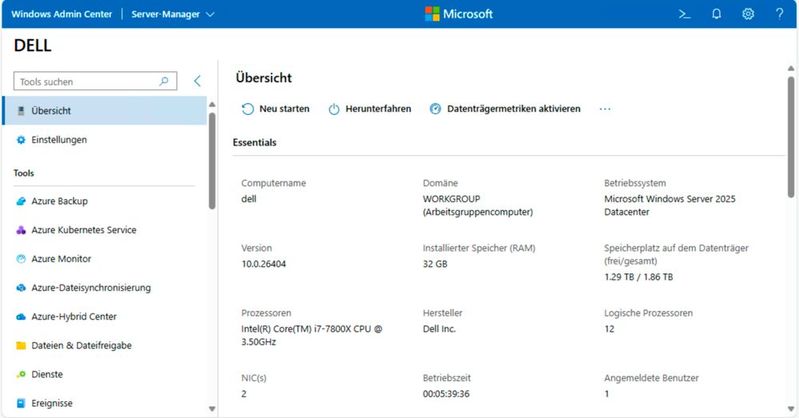Open the settings gear in header
799x418 pixels.
point(748,14)
